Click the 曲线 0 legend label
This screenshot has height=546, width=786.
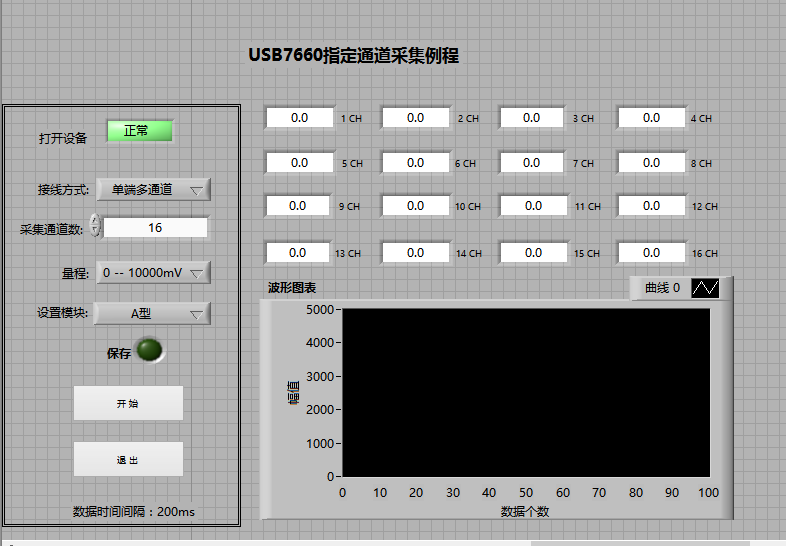point(662,288)
